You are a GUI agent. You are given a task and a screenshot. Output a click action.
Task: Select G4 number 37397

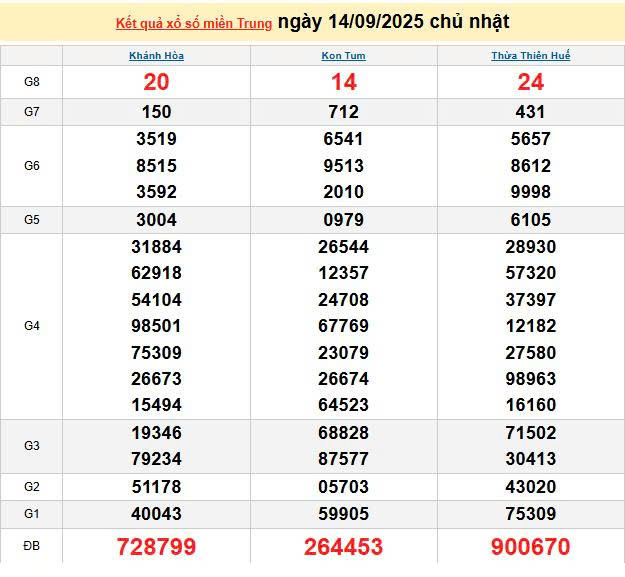click(531, 300)
